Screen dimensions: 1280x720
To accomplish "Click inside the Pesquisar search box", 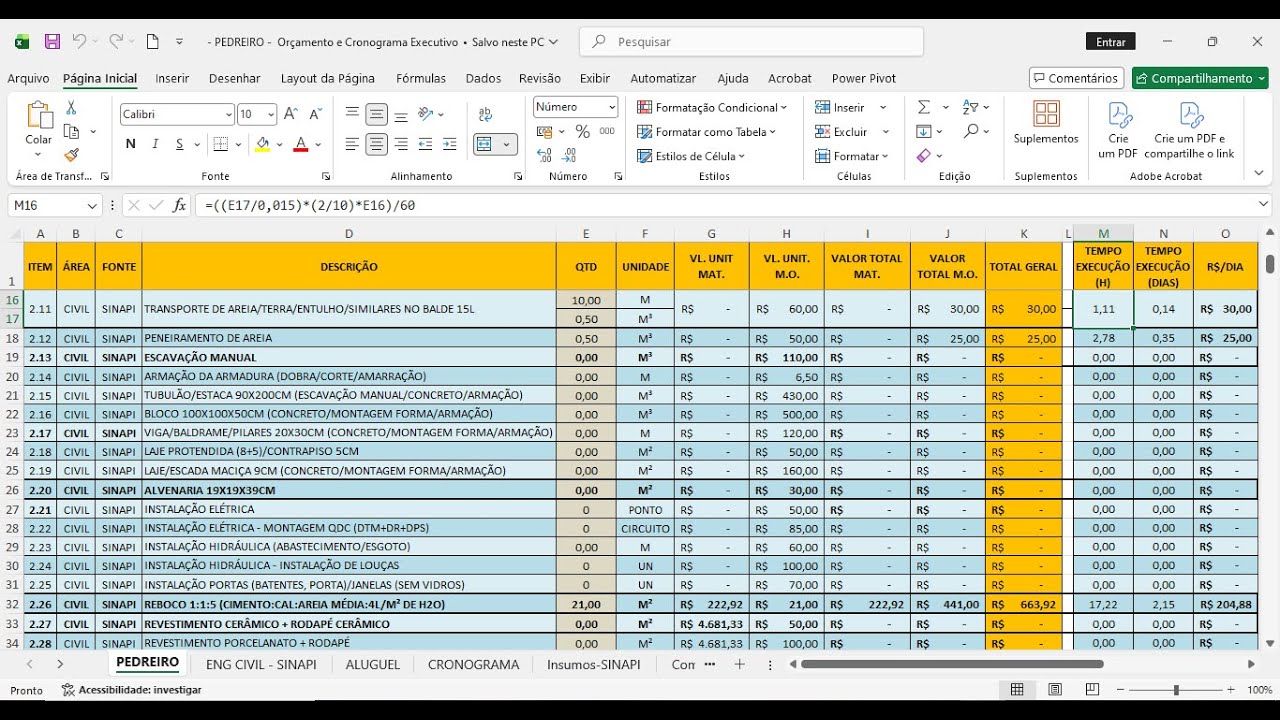I will (752, 42).
